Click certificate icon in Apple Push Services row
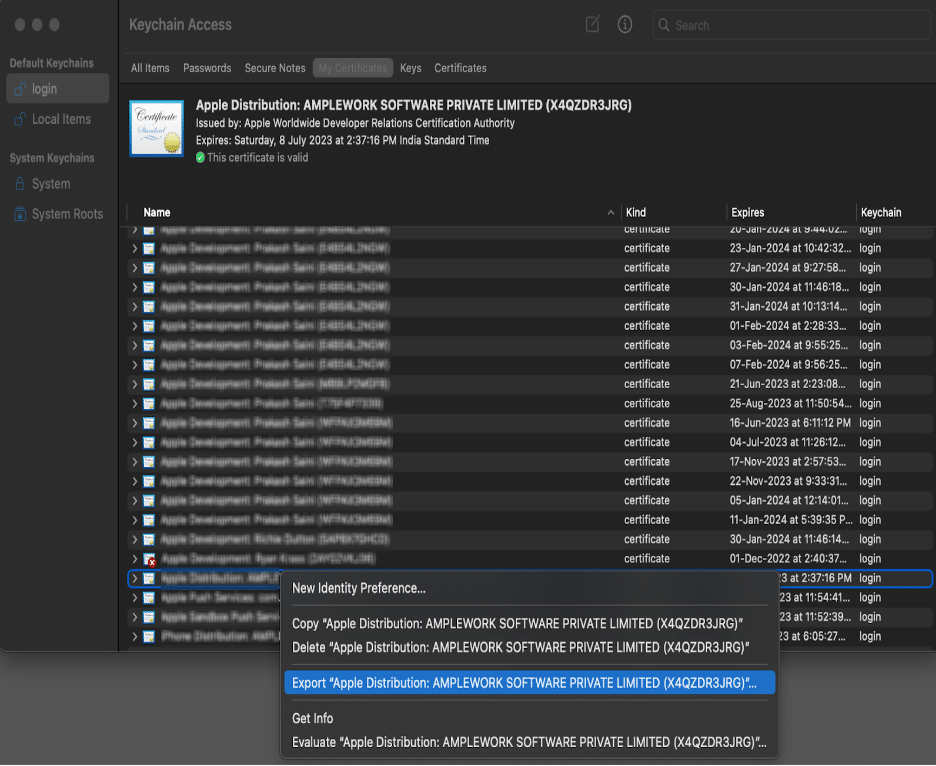This screenshot has height=766, width=936. (149, 598)
